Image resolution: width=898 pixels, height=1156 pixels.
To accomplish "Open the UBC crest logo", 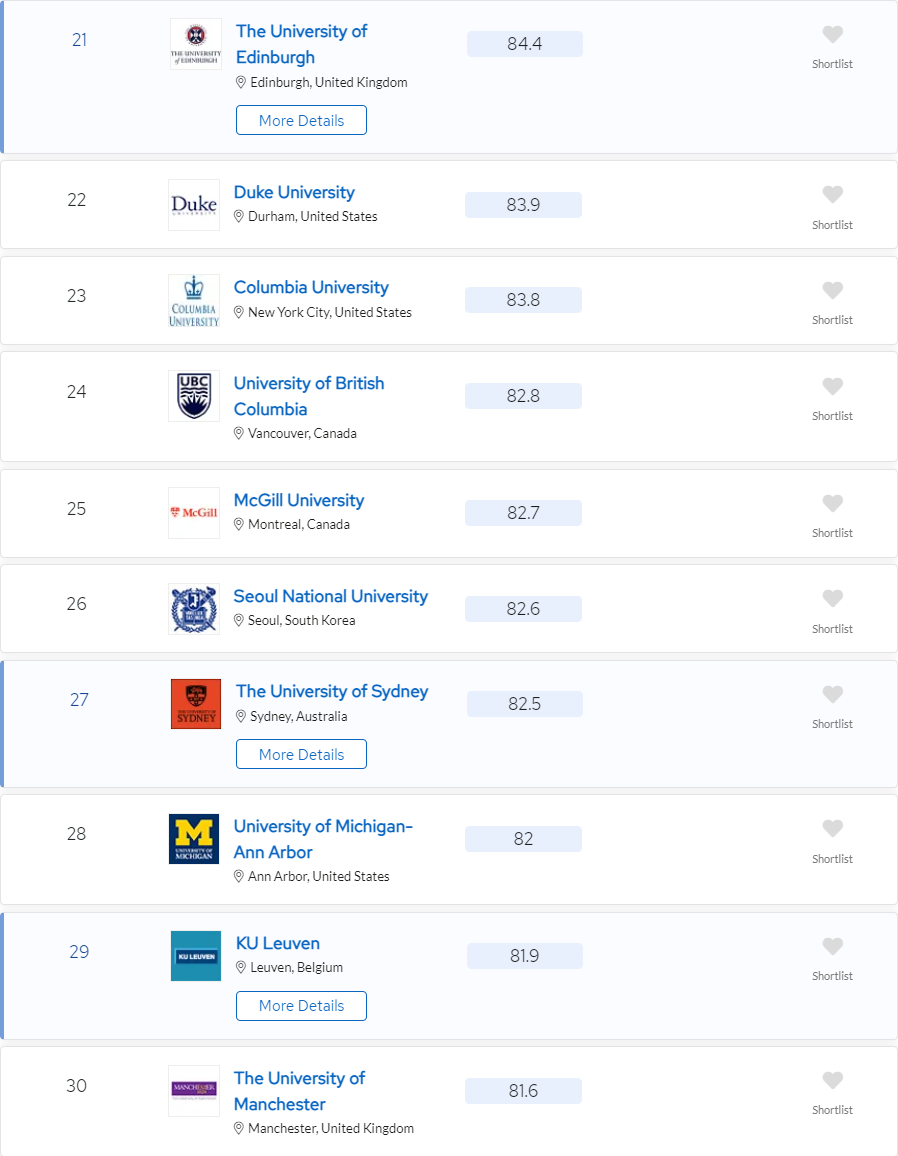I will pos(194,396).
